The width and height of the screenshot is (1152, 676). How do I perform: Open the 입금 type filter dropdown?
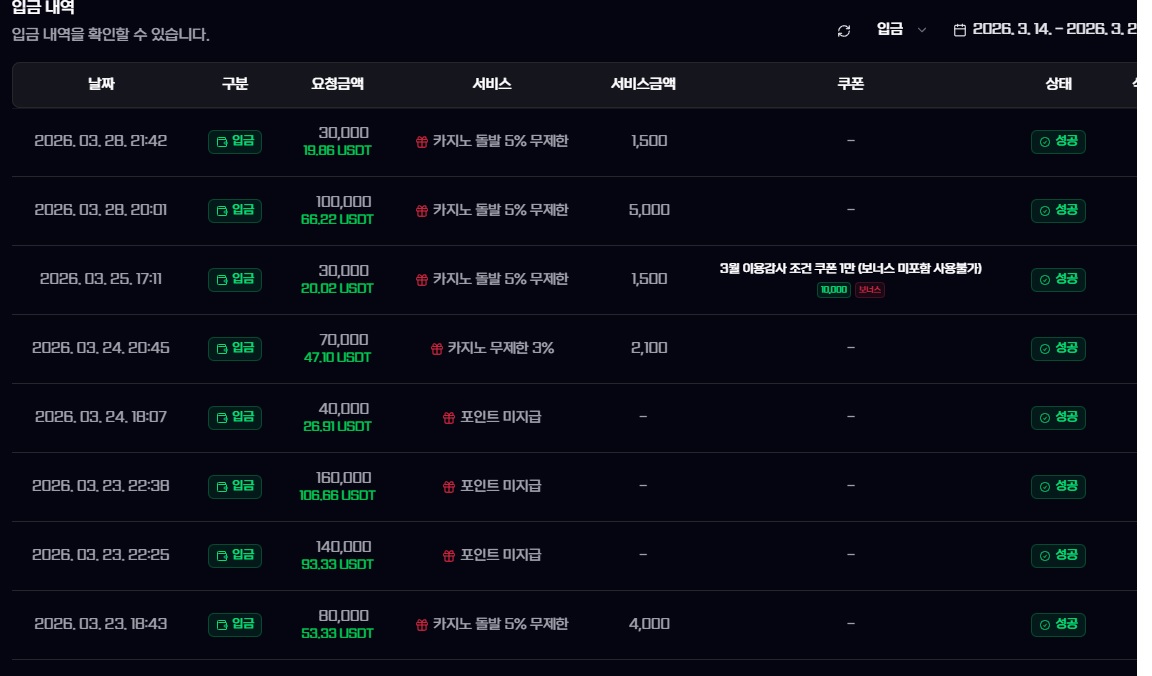click(x=901, y=30)
